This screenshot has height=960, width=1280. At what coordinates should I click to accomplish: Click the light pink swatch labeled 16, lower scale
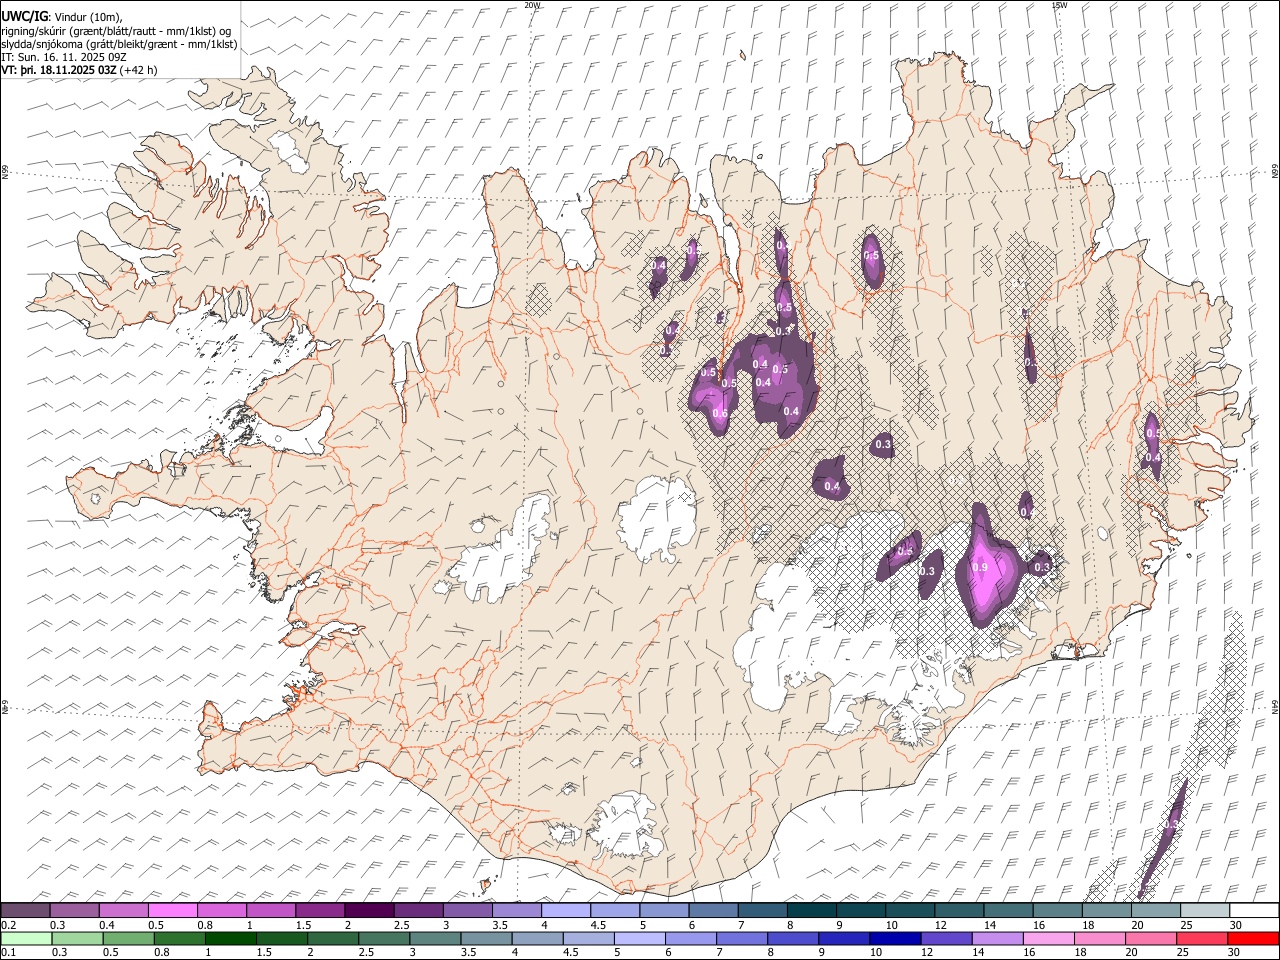click(1048, 938)
